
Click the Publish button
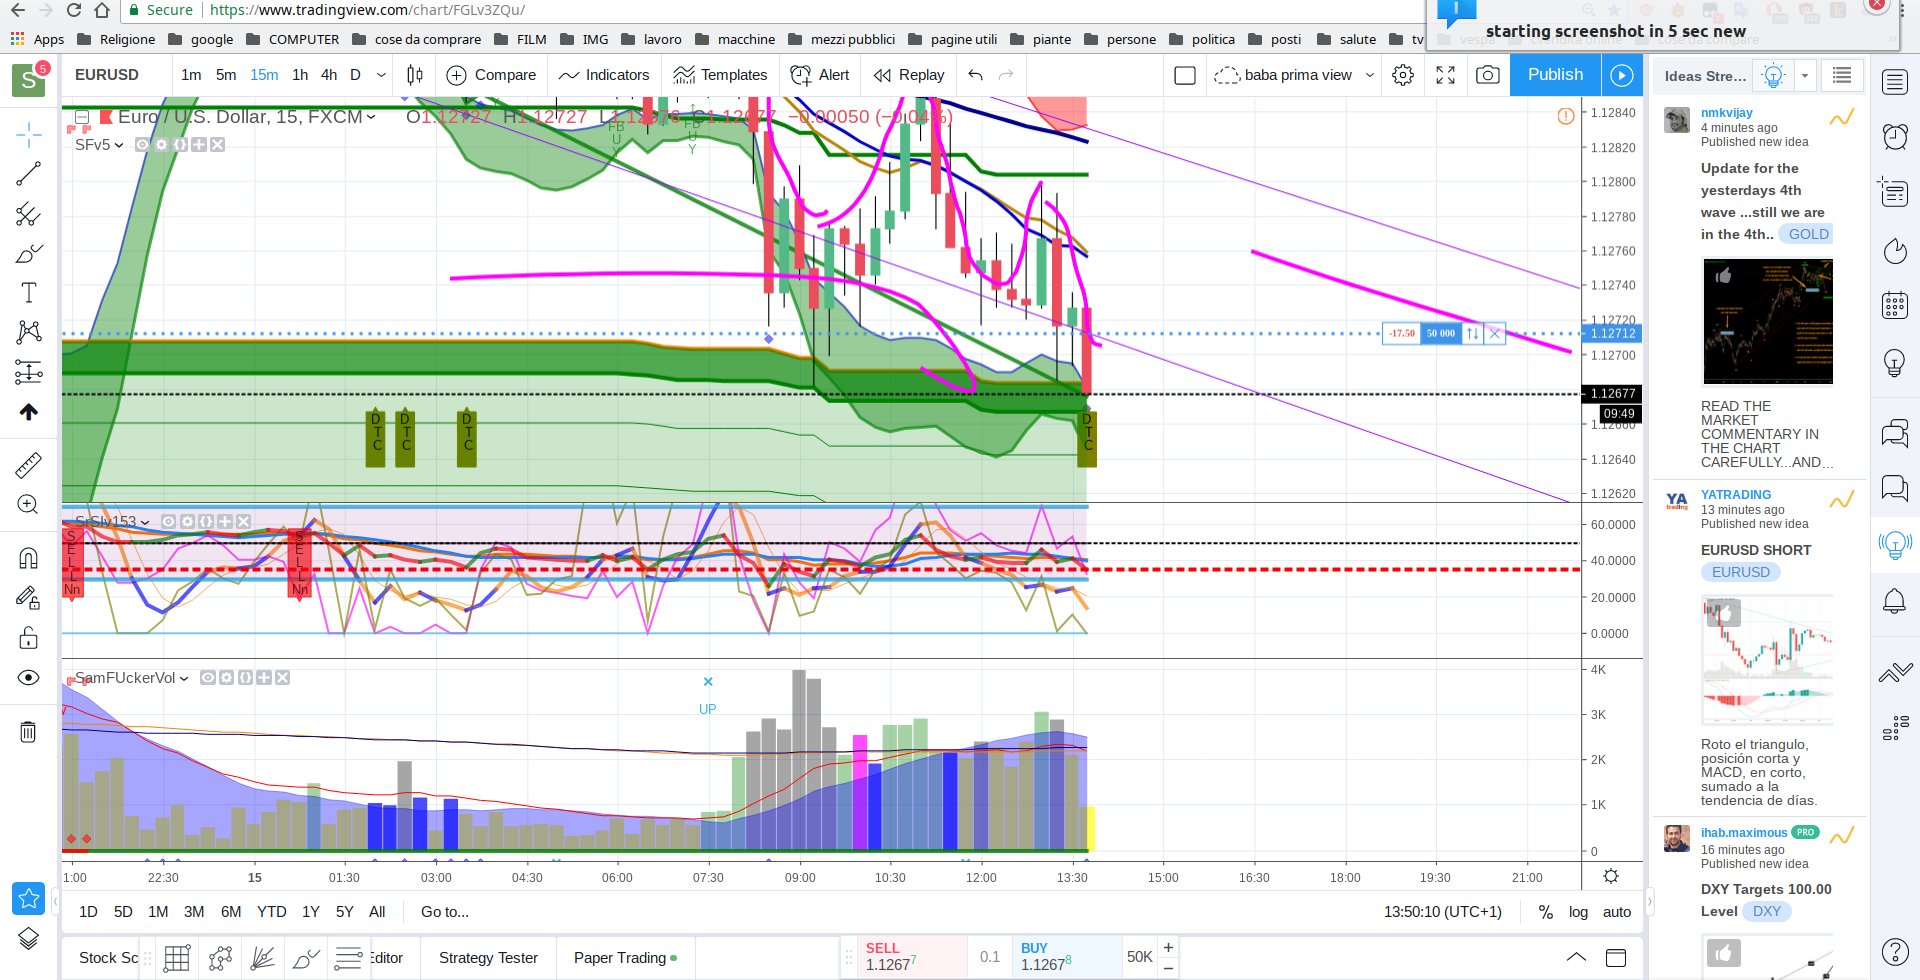tap(1555, 75)
